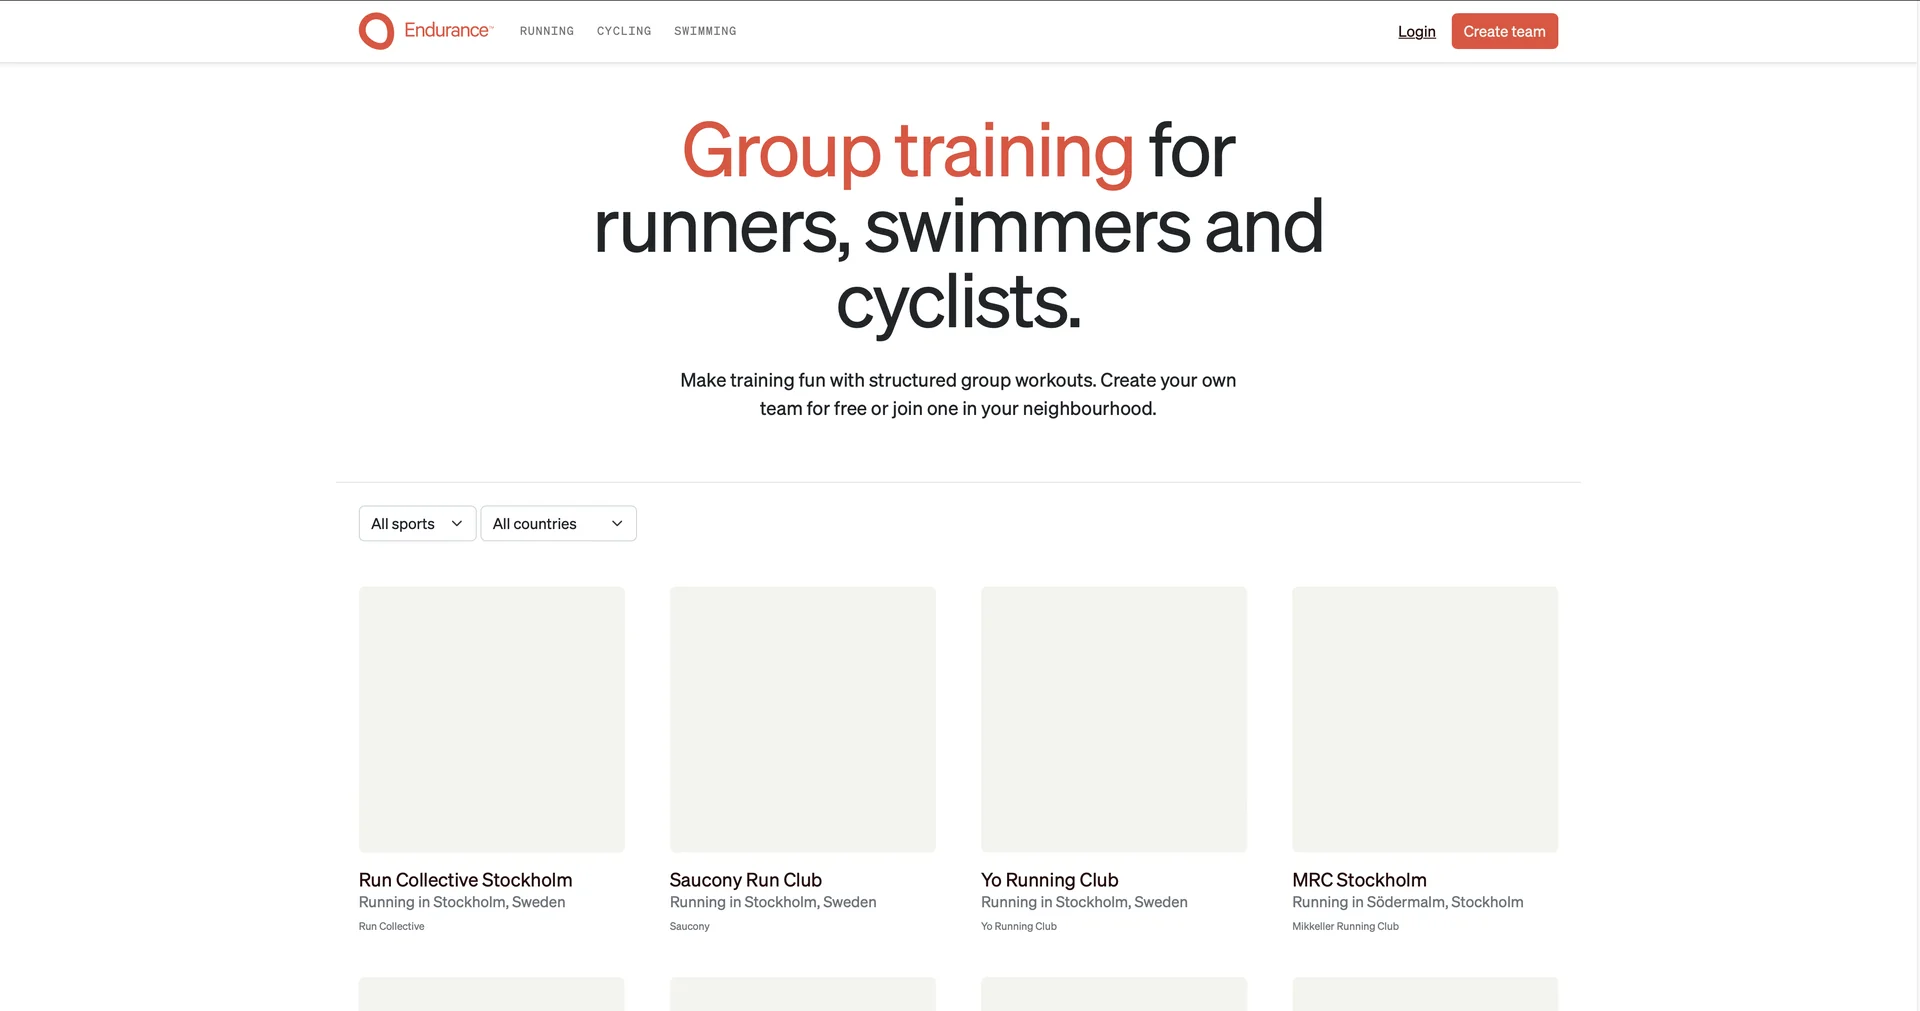Expand the All sports dropdown
Image resolution: width=1920 pixels, height=1011 pixels.
417,523
